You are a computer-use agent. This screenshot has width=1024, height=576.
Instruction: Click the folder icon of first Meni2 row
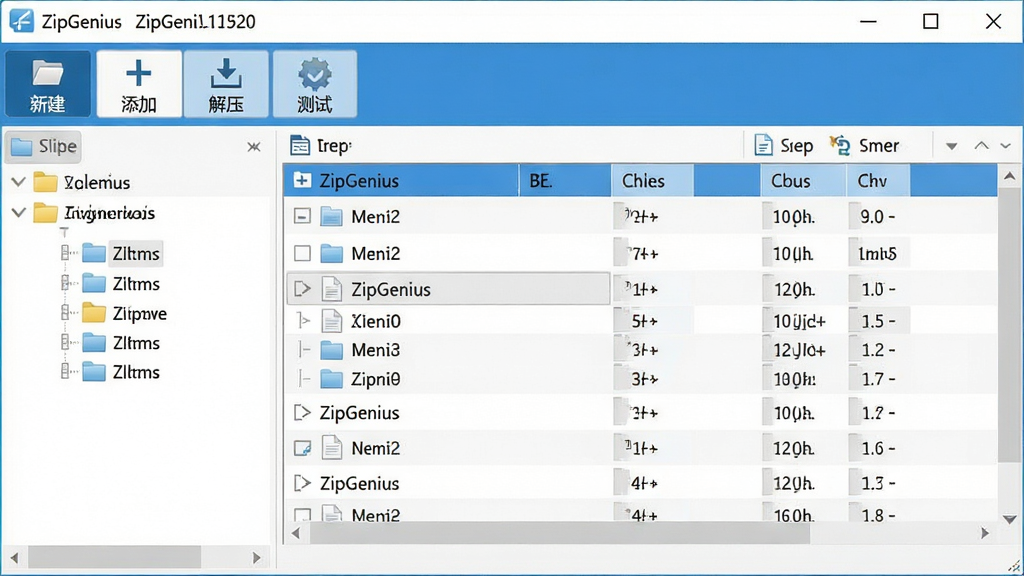(x=331, y=216)
